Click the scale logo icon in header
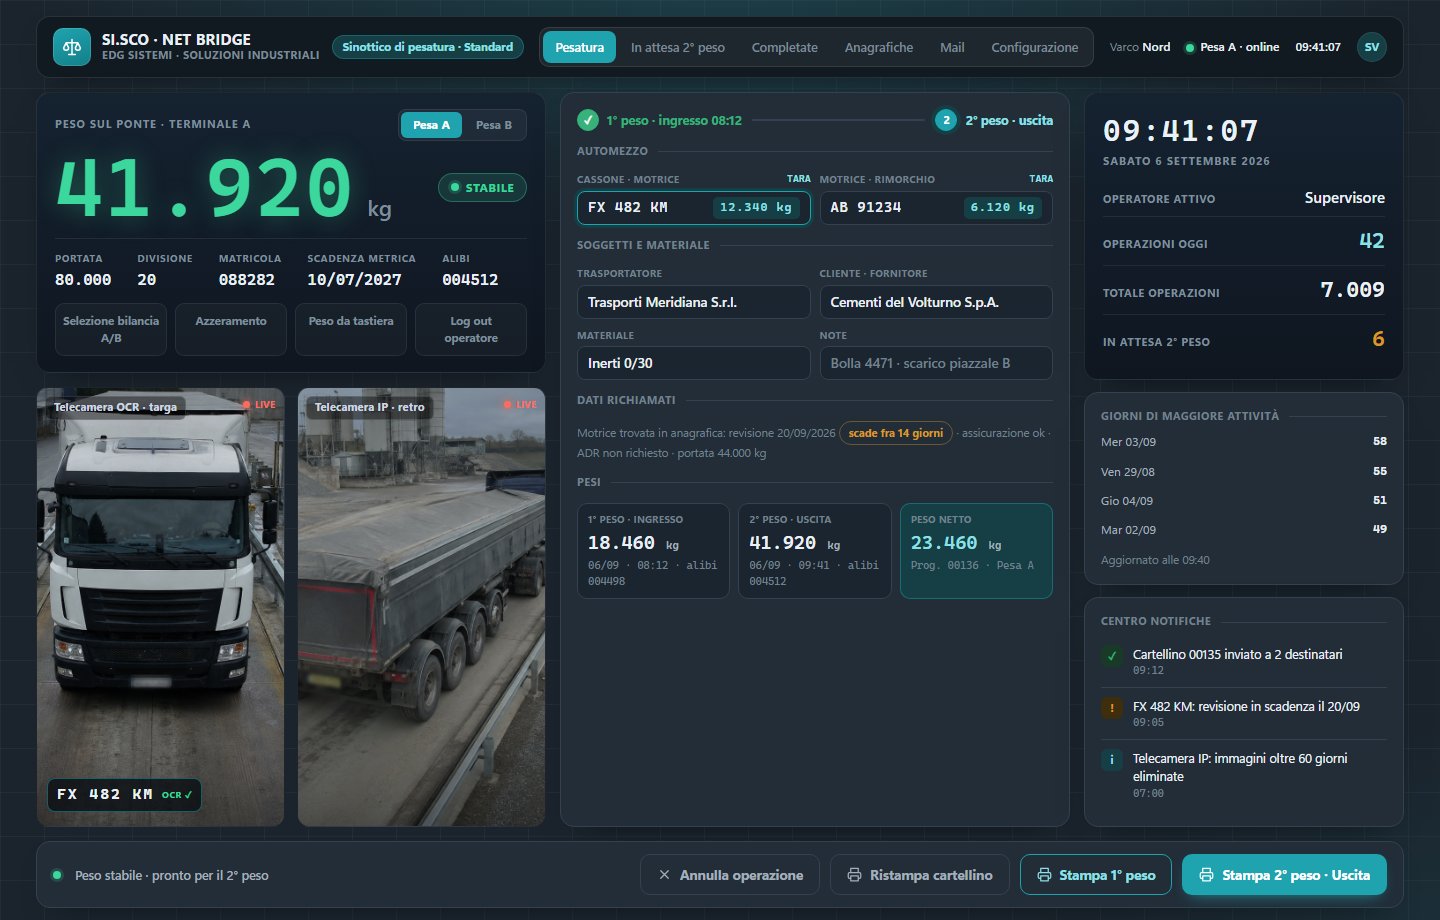This screenshot has height=920, width=1440. point(71,47)
